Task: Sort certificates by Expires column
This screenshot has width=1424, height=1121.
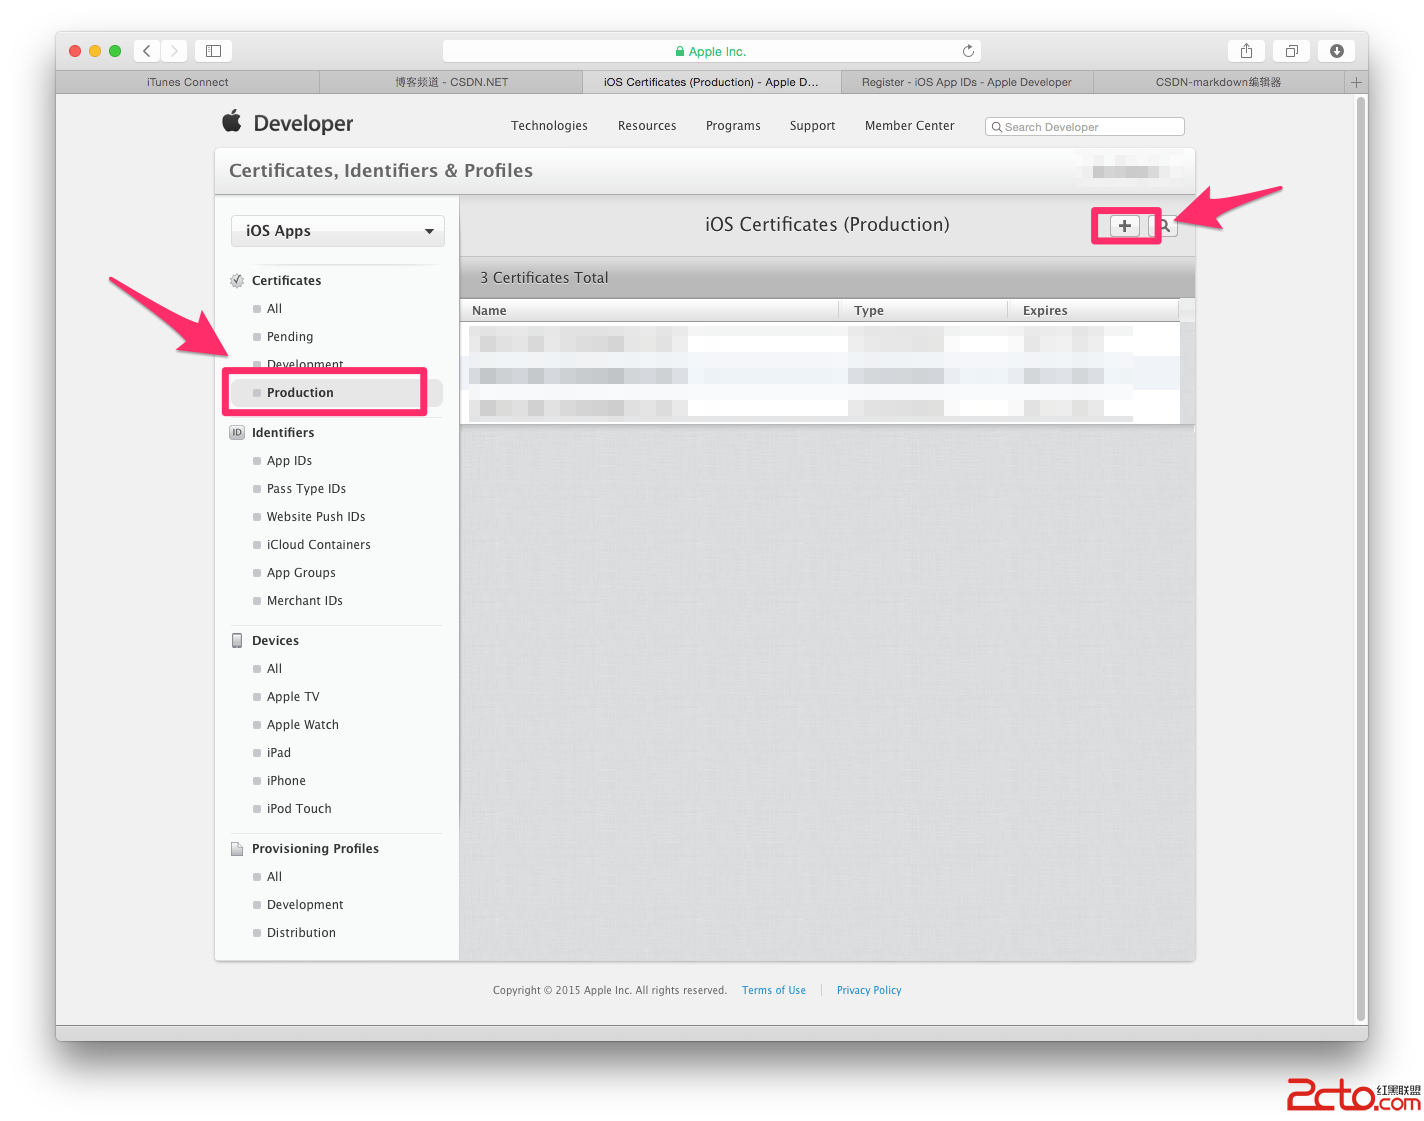Action: point(1094,310)
